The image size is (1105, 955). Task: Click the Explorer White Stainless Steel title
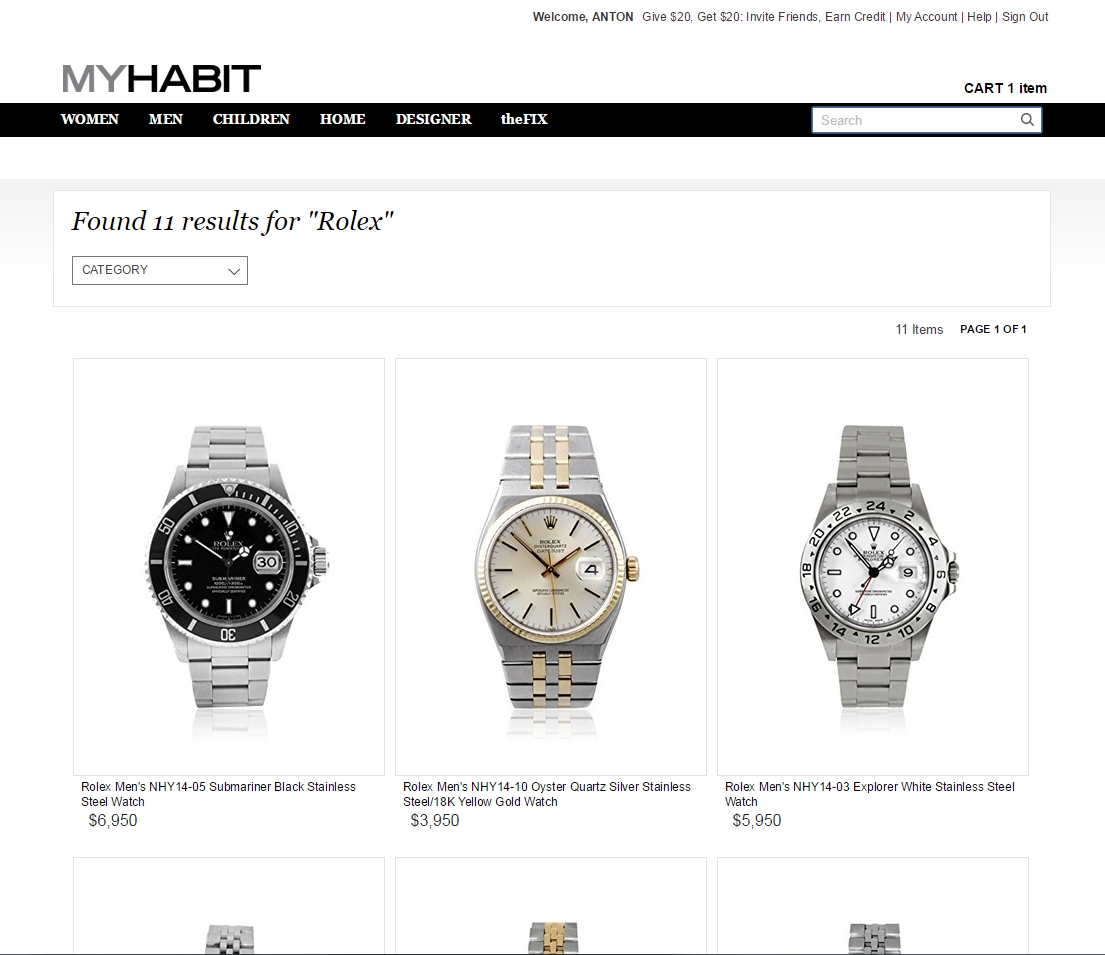pyautogui.click(x=870, y=794)
